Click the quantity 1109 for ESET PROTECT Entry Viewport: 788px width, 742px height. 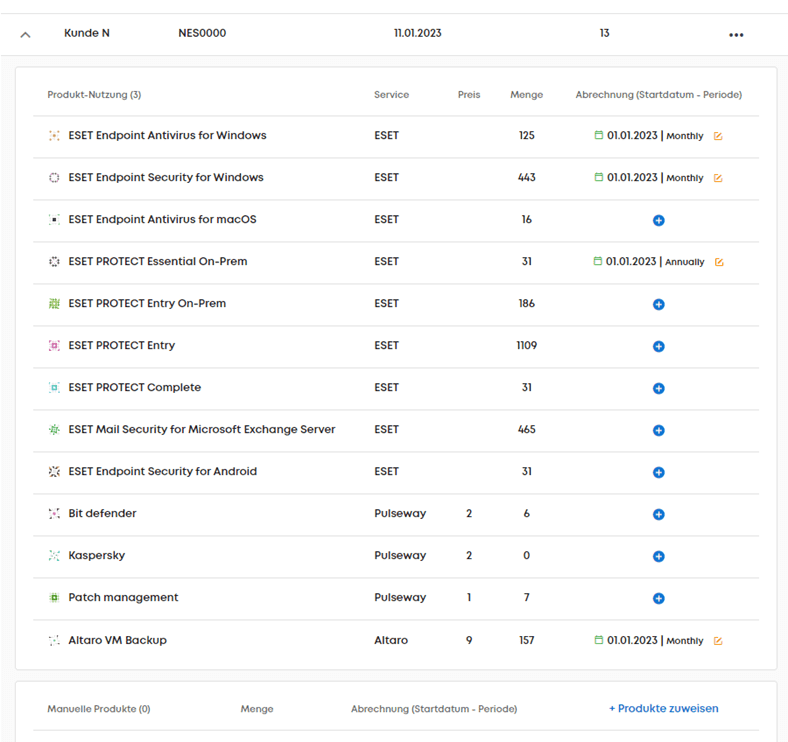point(527,345)
